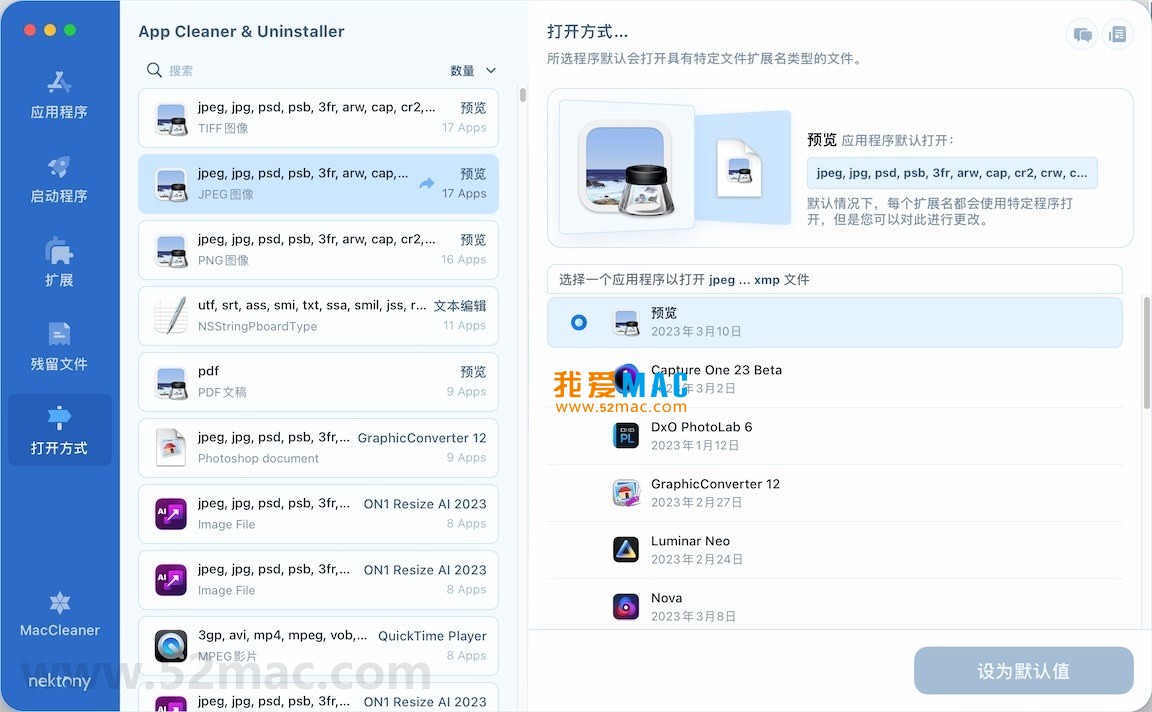Choose Capture One 23 Beta as opener
The width and height of the screenshot is (1152, 712).
(835, 379)
